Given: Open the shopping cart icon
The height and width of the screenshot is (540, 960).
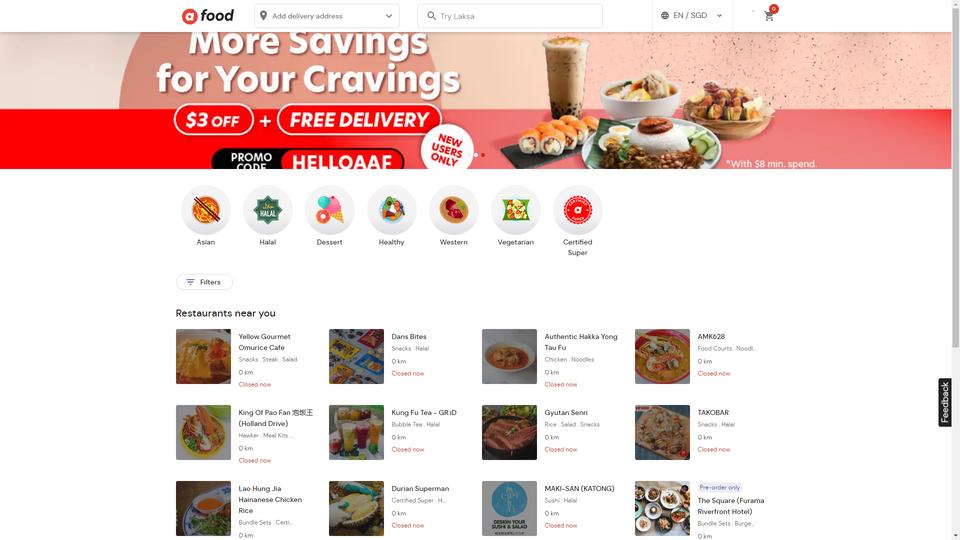Looking at the screenshot, I should pos(769,16).
